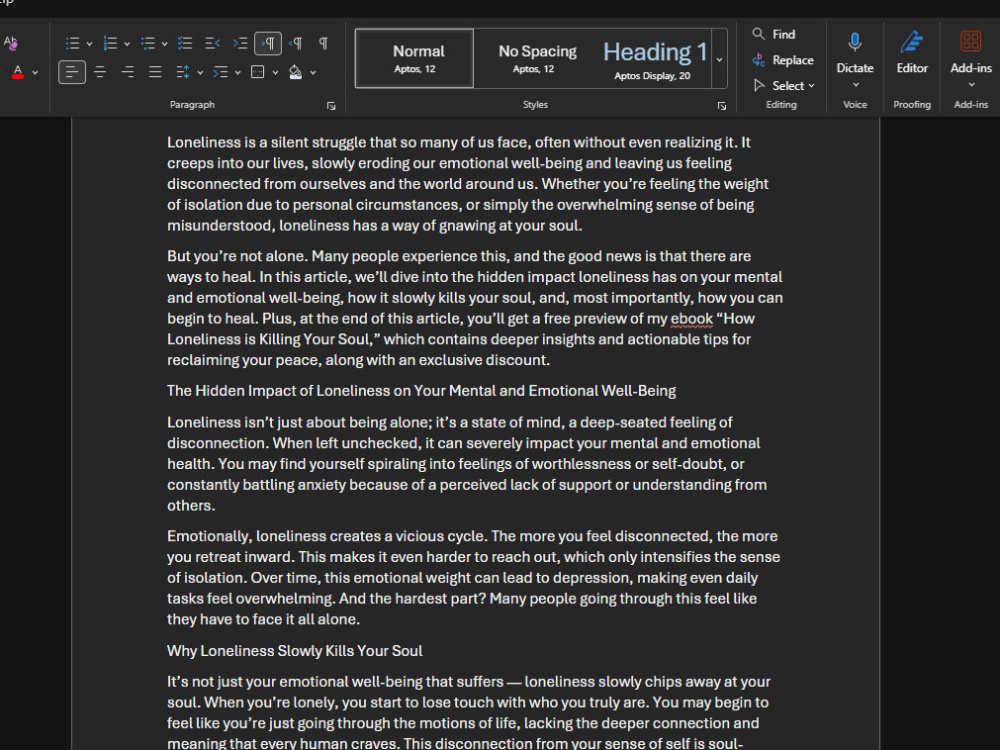Toggle right-to-left text direction
The width and height of the screenshot is (1000, 750).
click(296, 43)
